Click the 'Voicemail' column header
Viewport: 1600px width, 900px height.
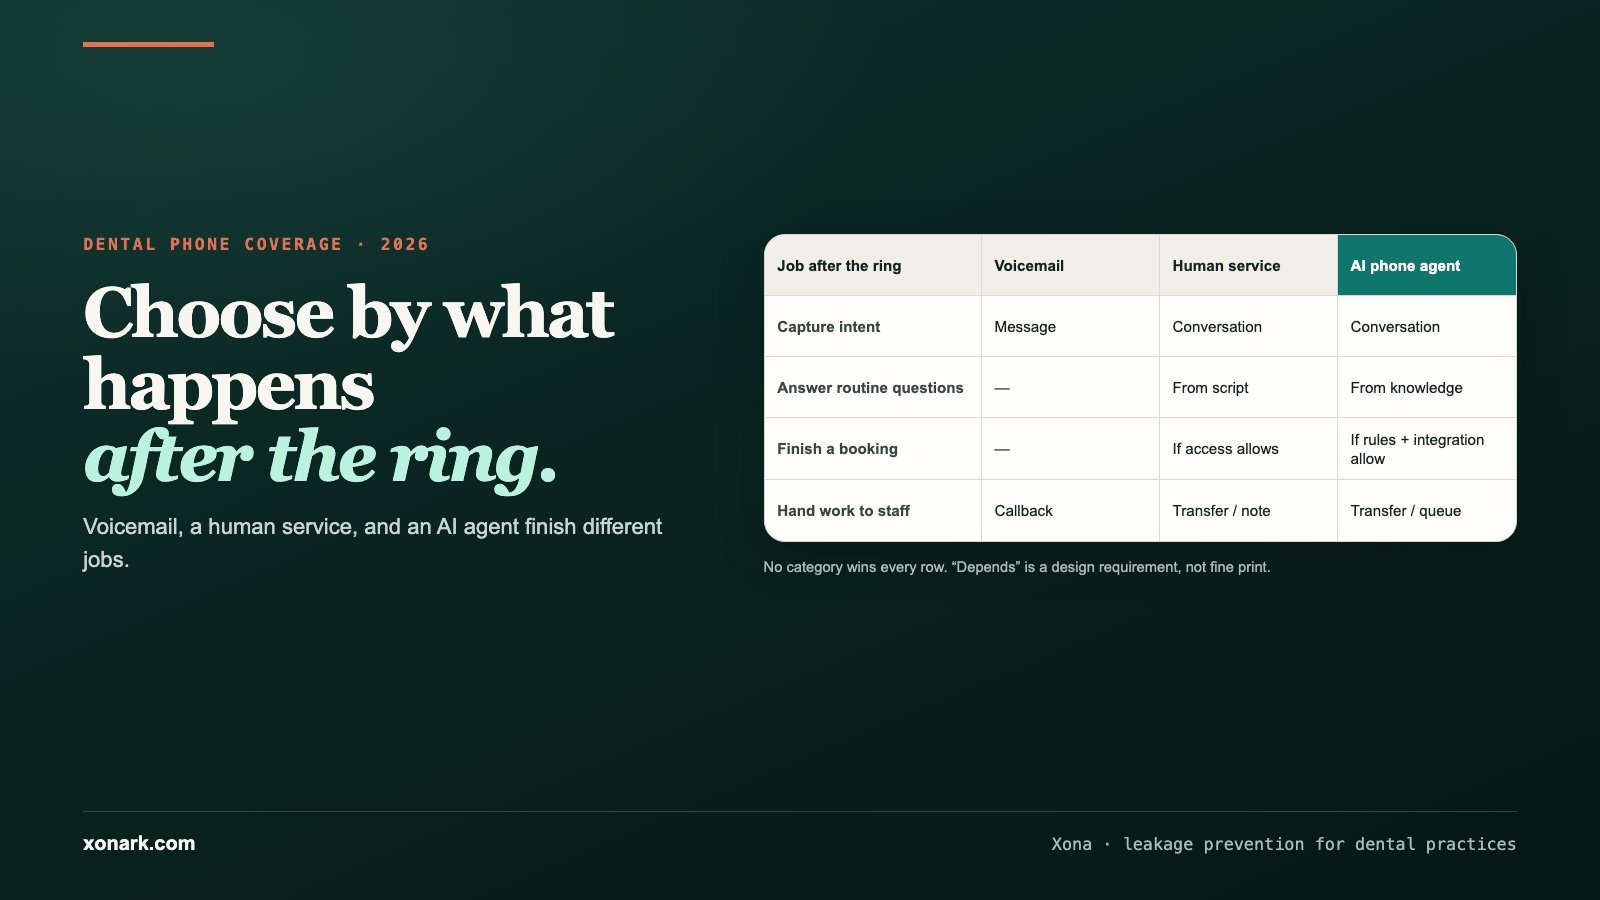pos(1070,265)
